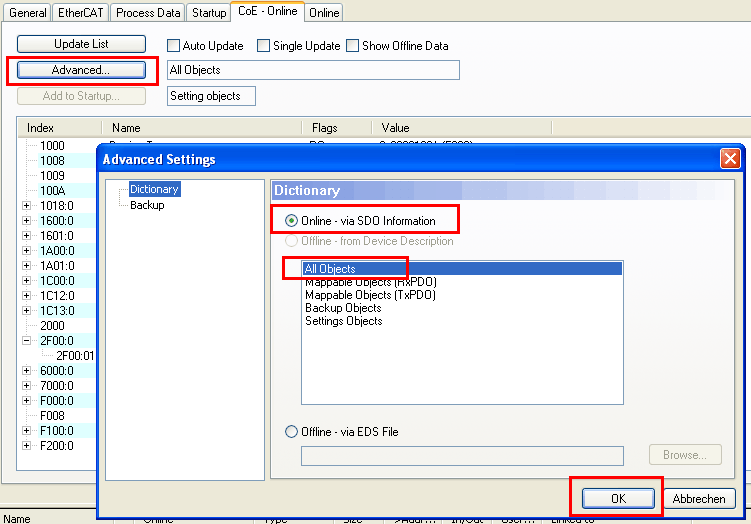751x524 pixels.
Task: Click the disabled Browse... button
Action: (x=685, y=455)
